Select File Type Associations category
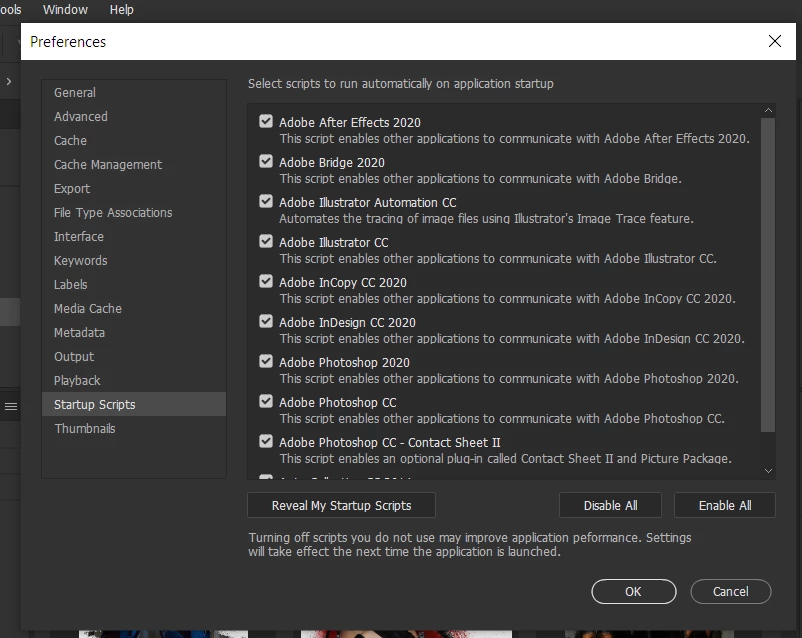This screenshot has height=638, width=802. click(x=133, y=213)
